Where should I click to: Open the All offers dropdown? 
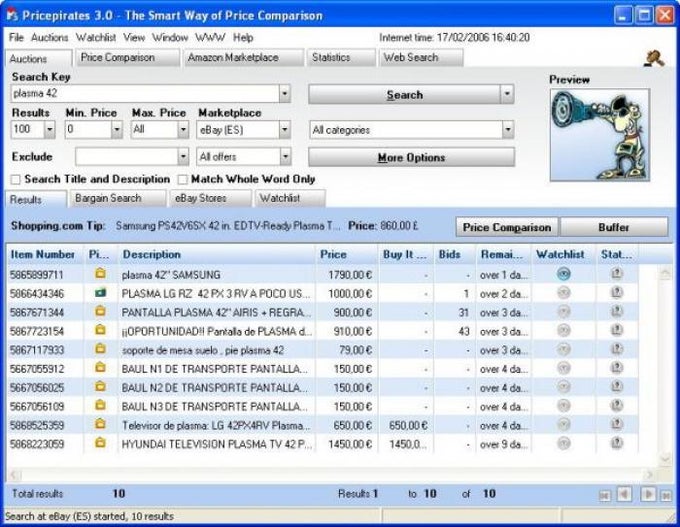(x=285, y=157)
